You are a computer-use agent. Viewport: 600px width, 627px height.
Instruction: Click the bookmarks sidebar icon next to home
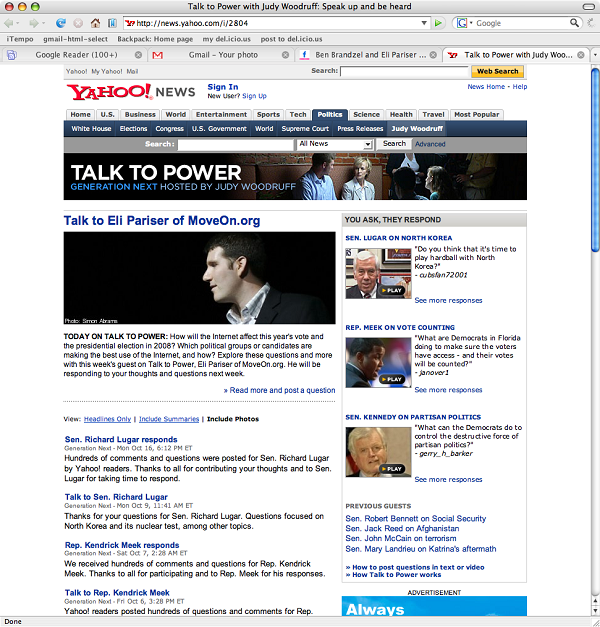[x=112, y=23]
